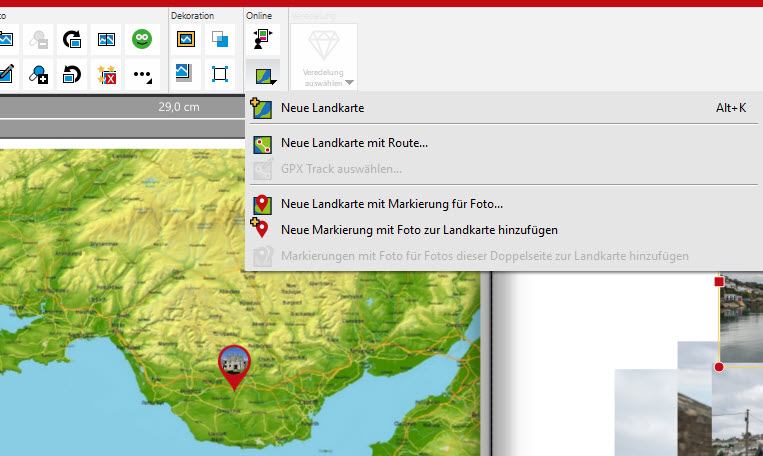Select the harbour photo on the right page

click(741, 317)
